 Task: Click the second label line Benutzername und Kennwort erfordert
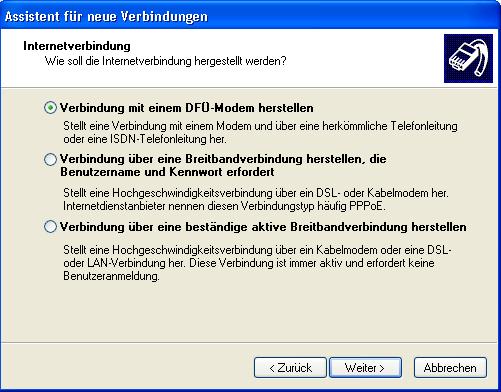[x=167, y=172]
